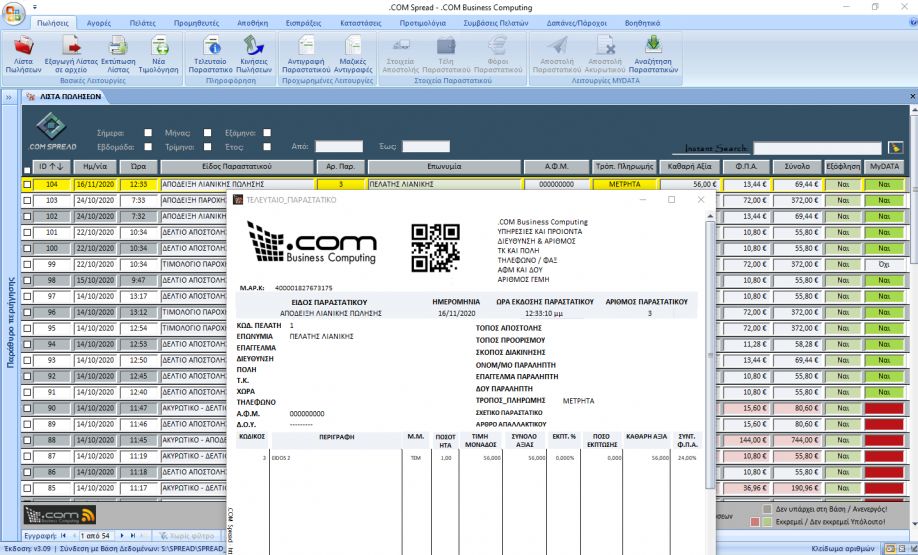Click the Έως date input field

426,146
